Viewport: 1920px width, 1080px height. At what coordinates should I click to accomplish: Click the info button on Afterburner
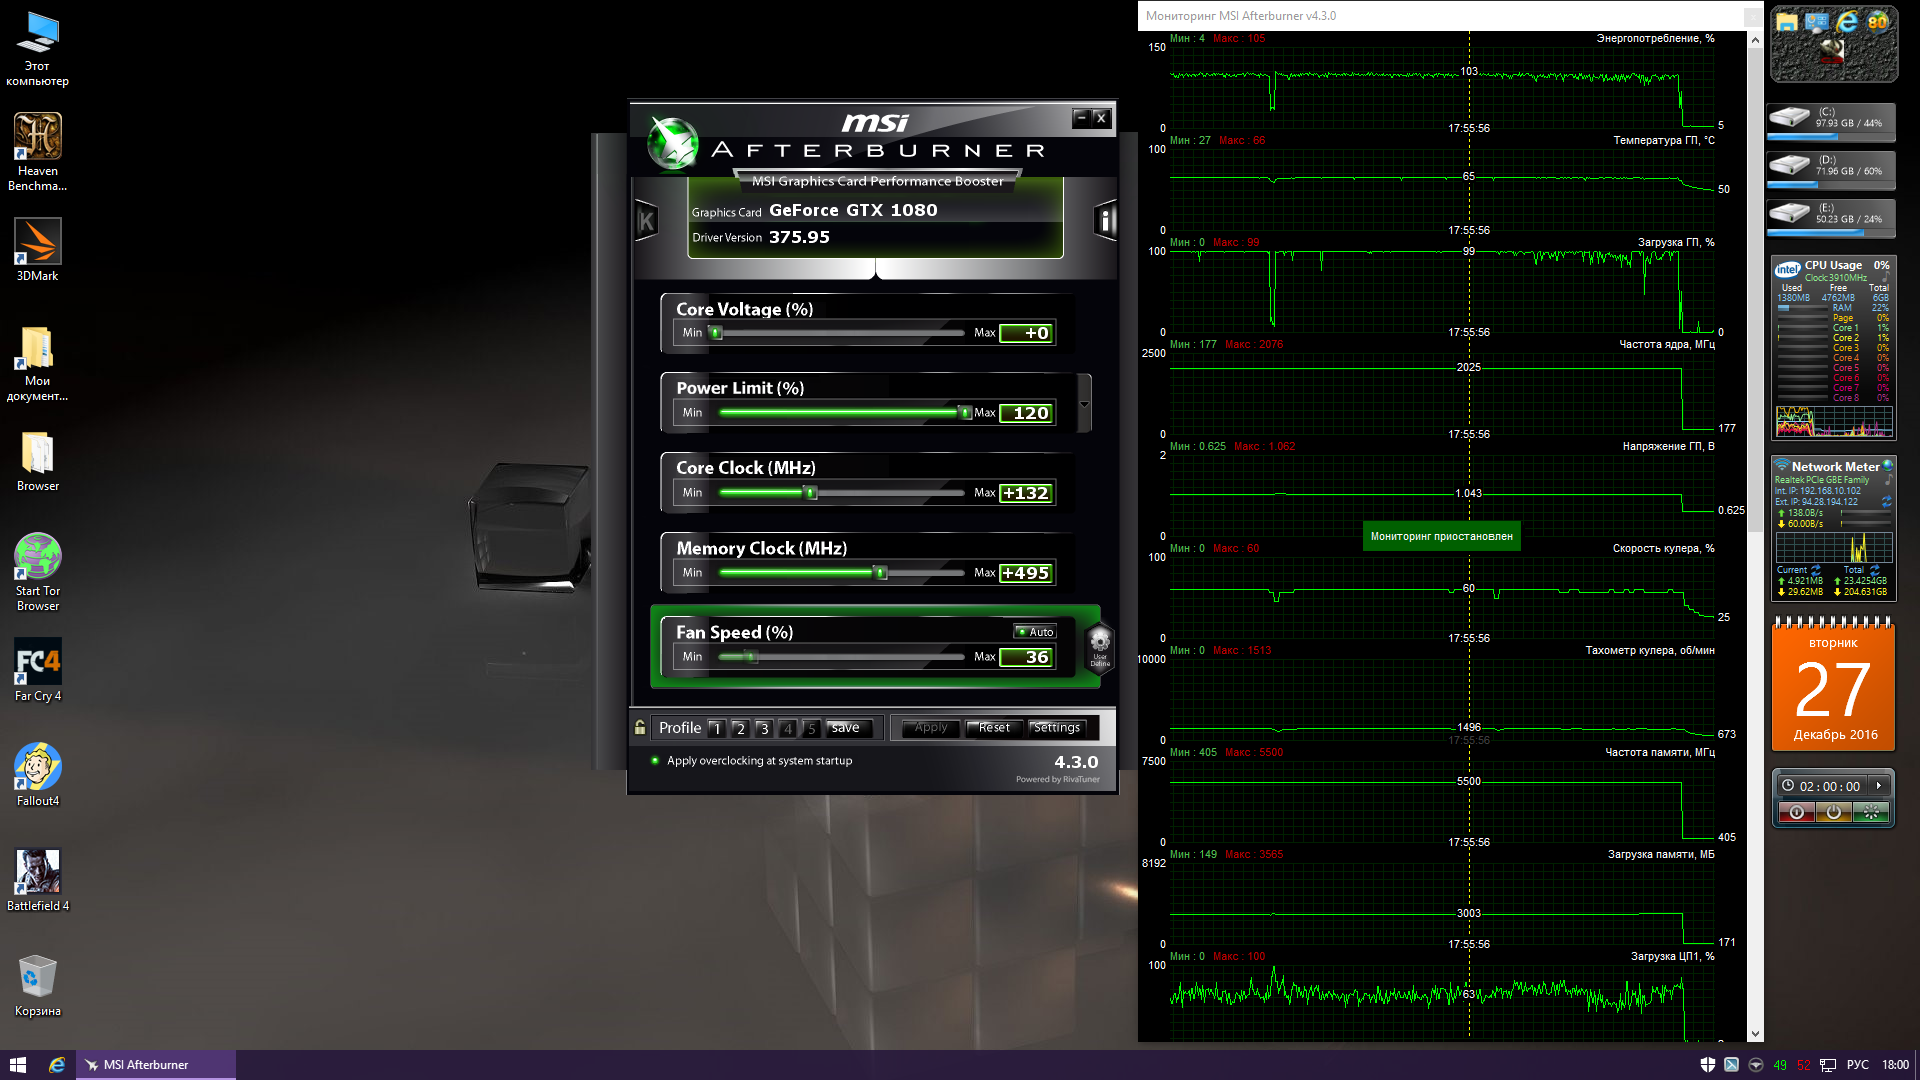1105,221
